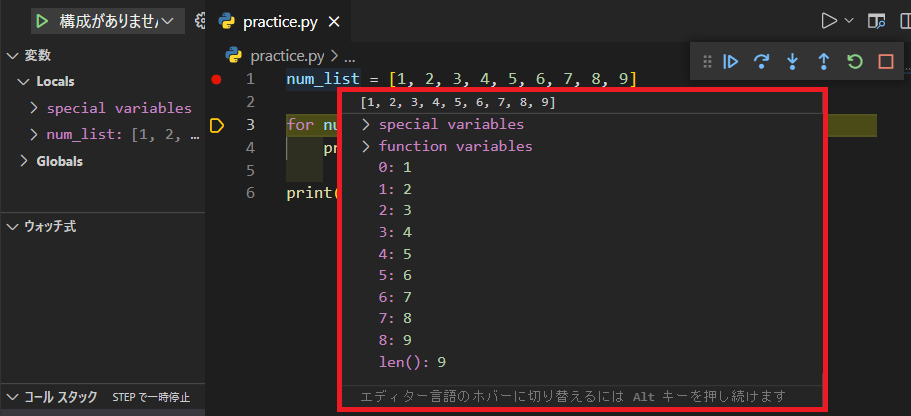Click the 'STEP で一時停止' call stack status
Viewport: 911px width, 416px height.
(151, 398)
